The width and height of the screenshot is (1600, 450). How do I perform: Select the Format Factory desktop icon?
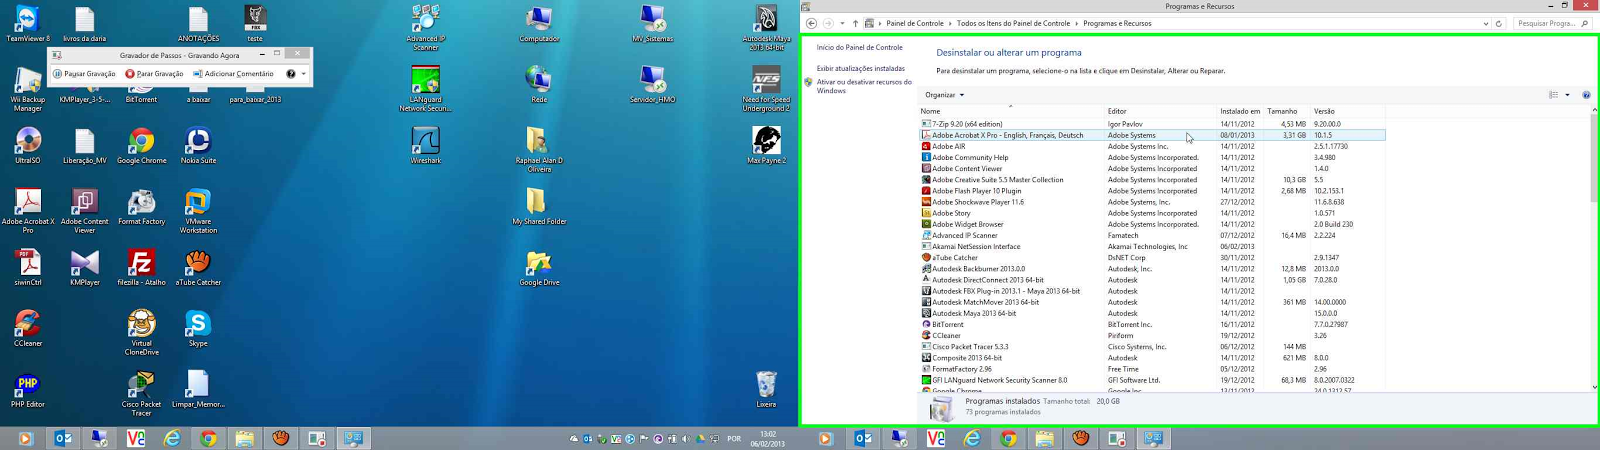click(142, 207)
